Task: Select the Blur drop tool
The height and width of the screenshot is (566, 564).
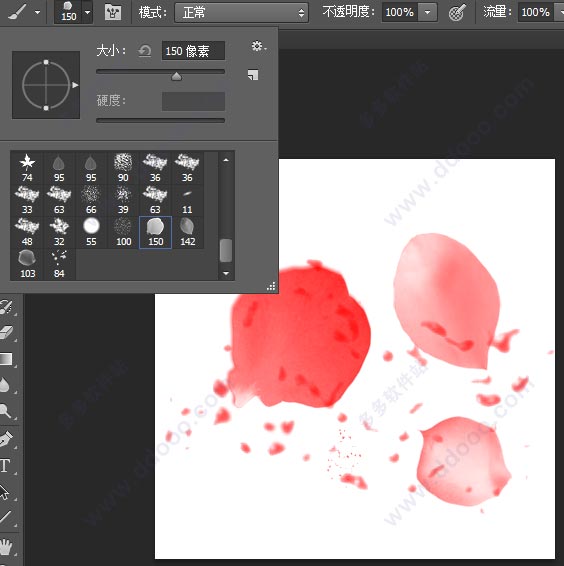Action: (x=5, y=385)
